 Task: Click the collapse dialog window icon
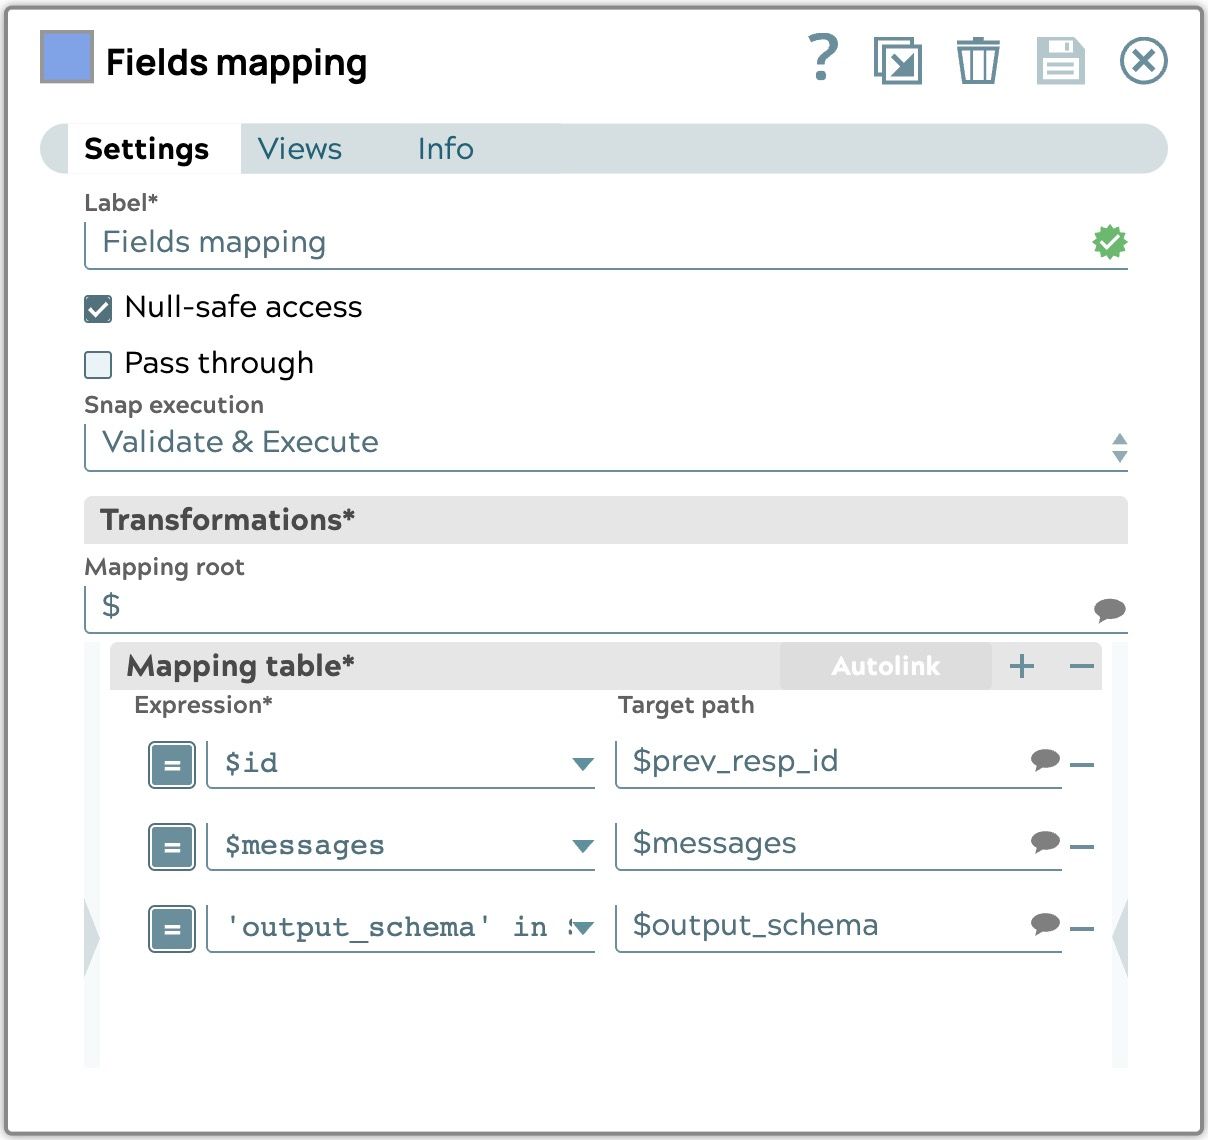click(x=897, y=61)
